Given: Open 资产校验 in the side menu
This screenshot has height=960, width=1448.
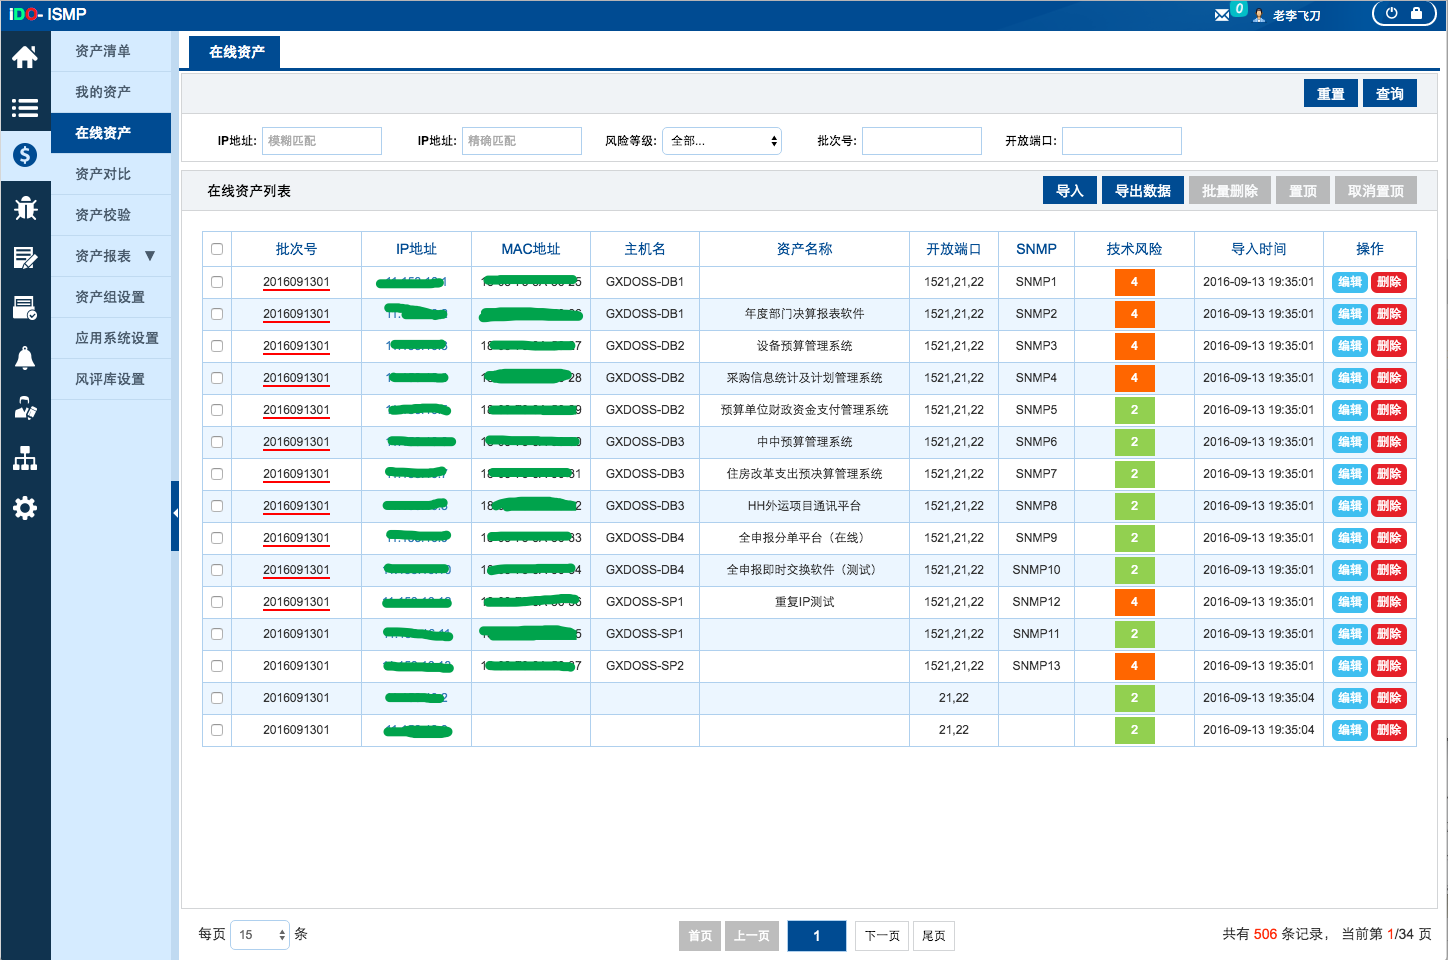Looking at the screenshot, I should (111, 215).
